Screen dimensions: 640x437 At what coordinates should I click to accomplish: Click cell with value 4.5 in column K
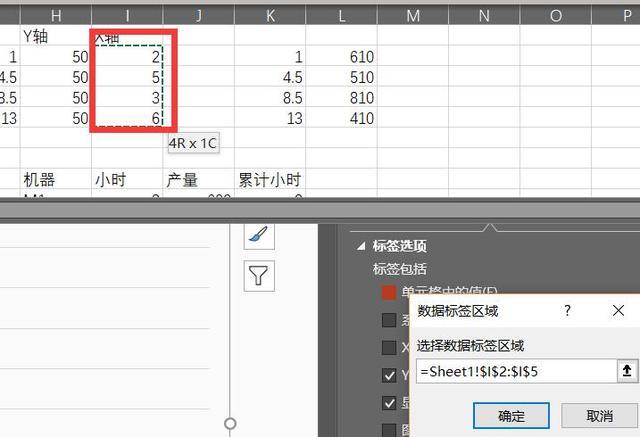pyautogui.click(x=270, y=77)
